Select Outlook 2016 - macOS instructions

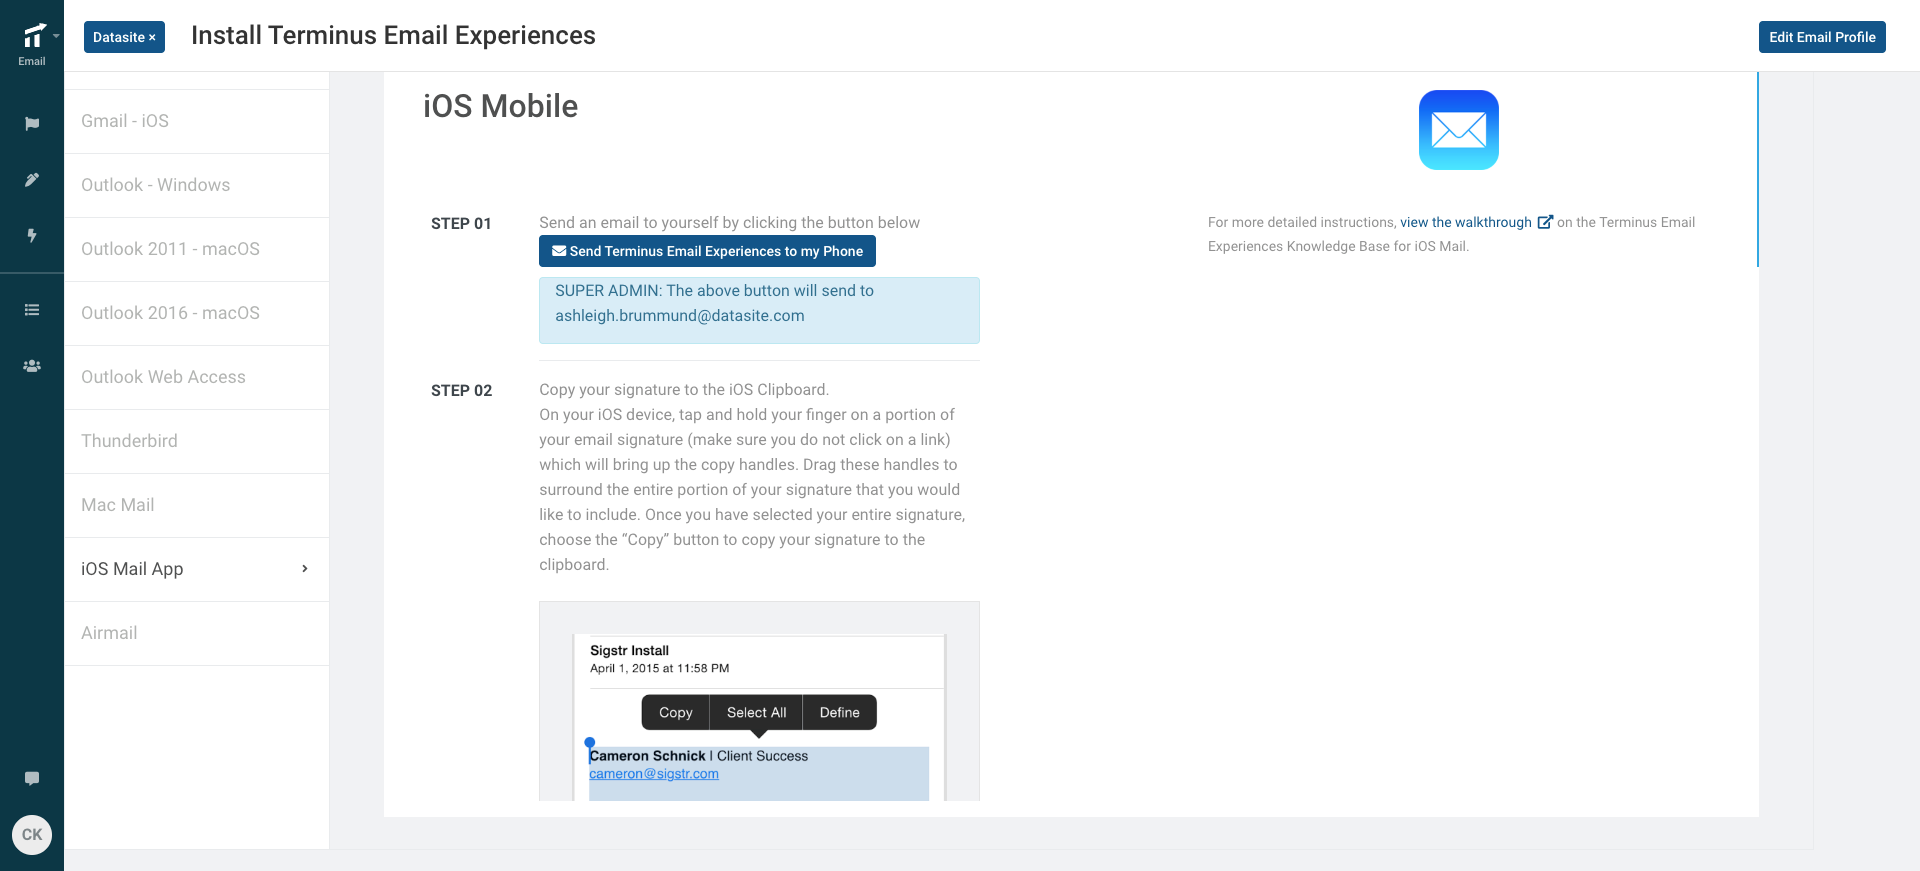[197, 314]
